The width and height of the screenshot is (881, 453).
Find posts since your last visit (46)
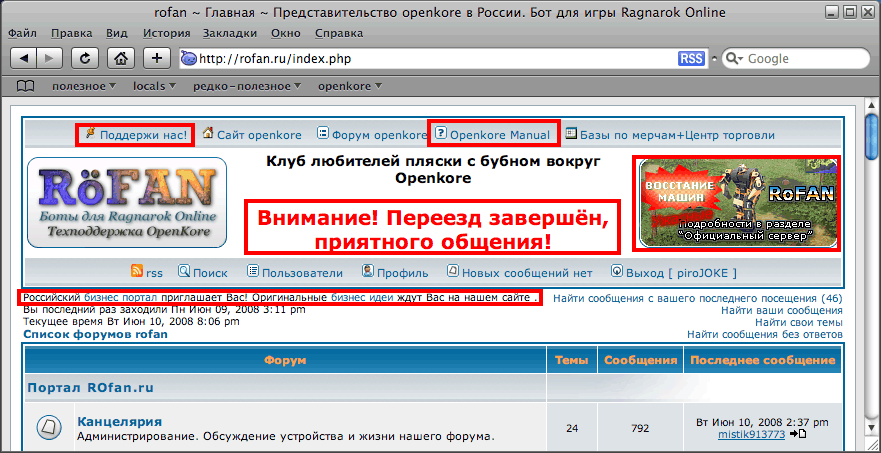click(698, 298)
